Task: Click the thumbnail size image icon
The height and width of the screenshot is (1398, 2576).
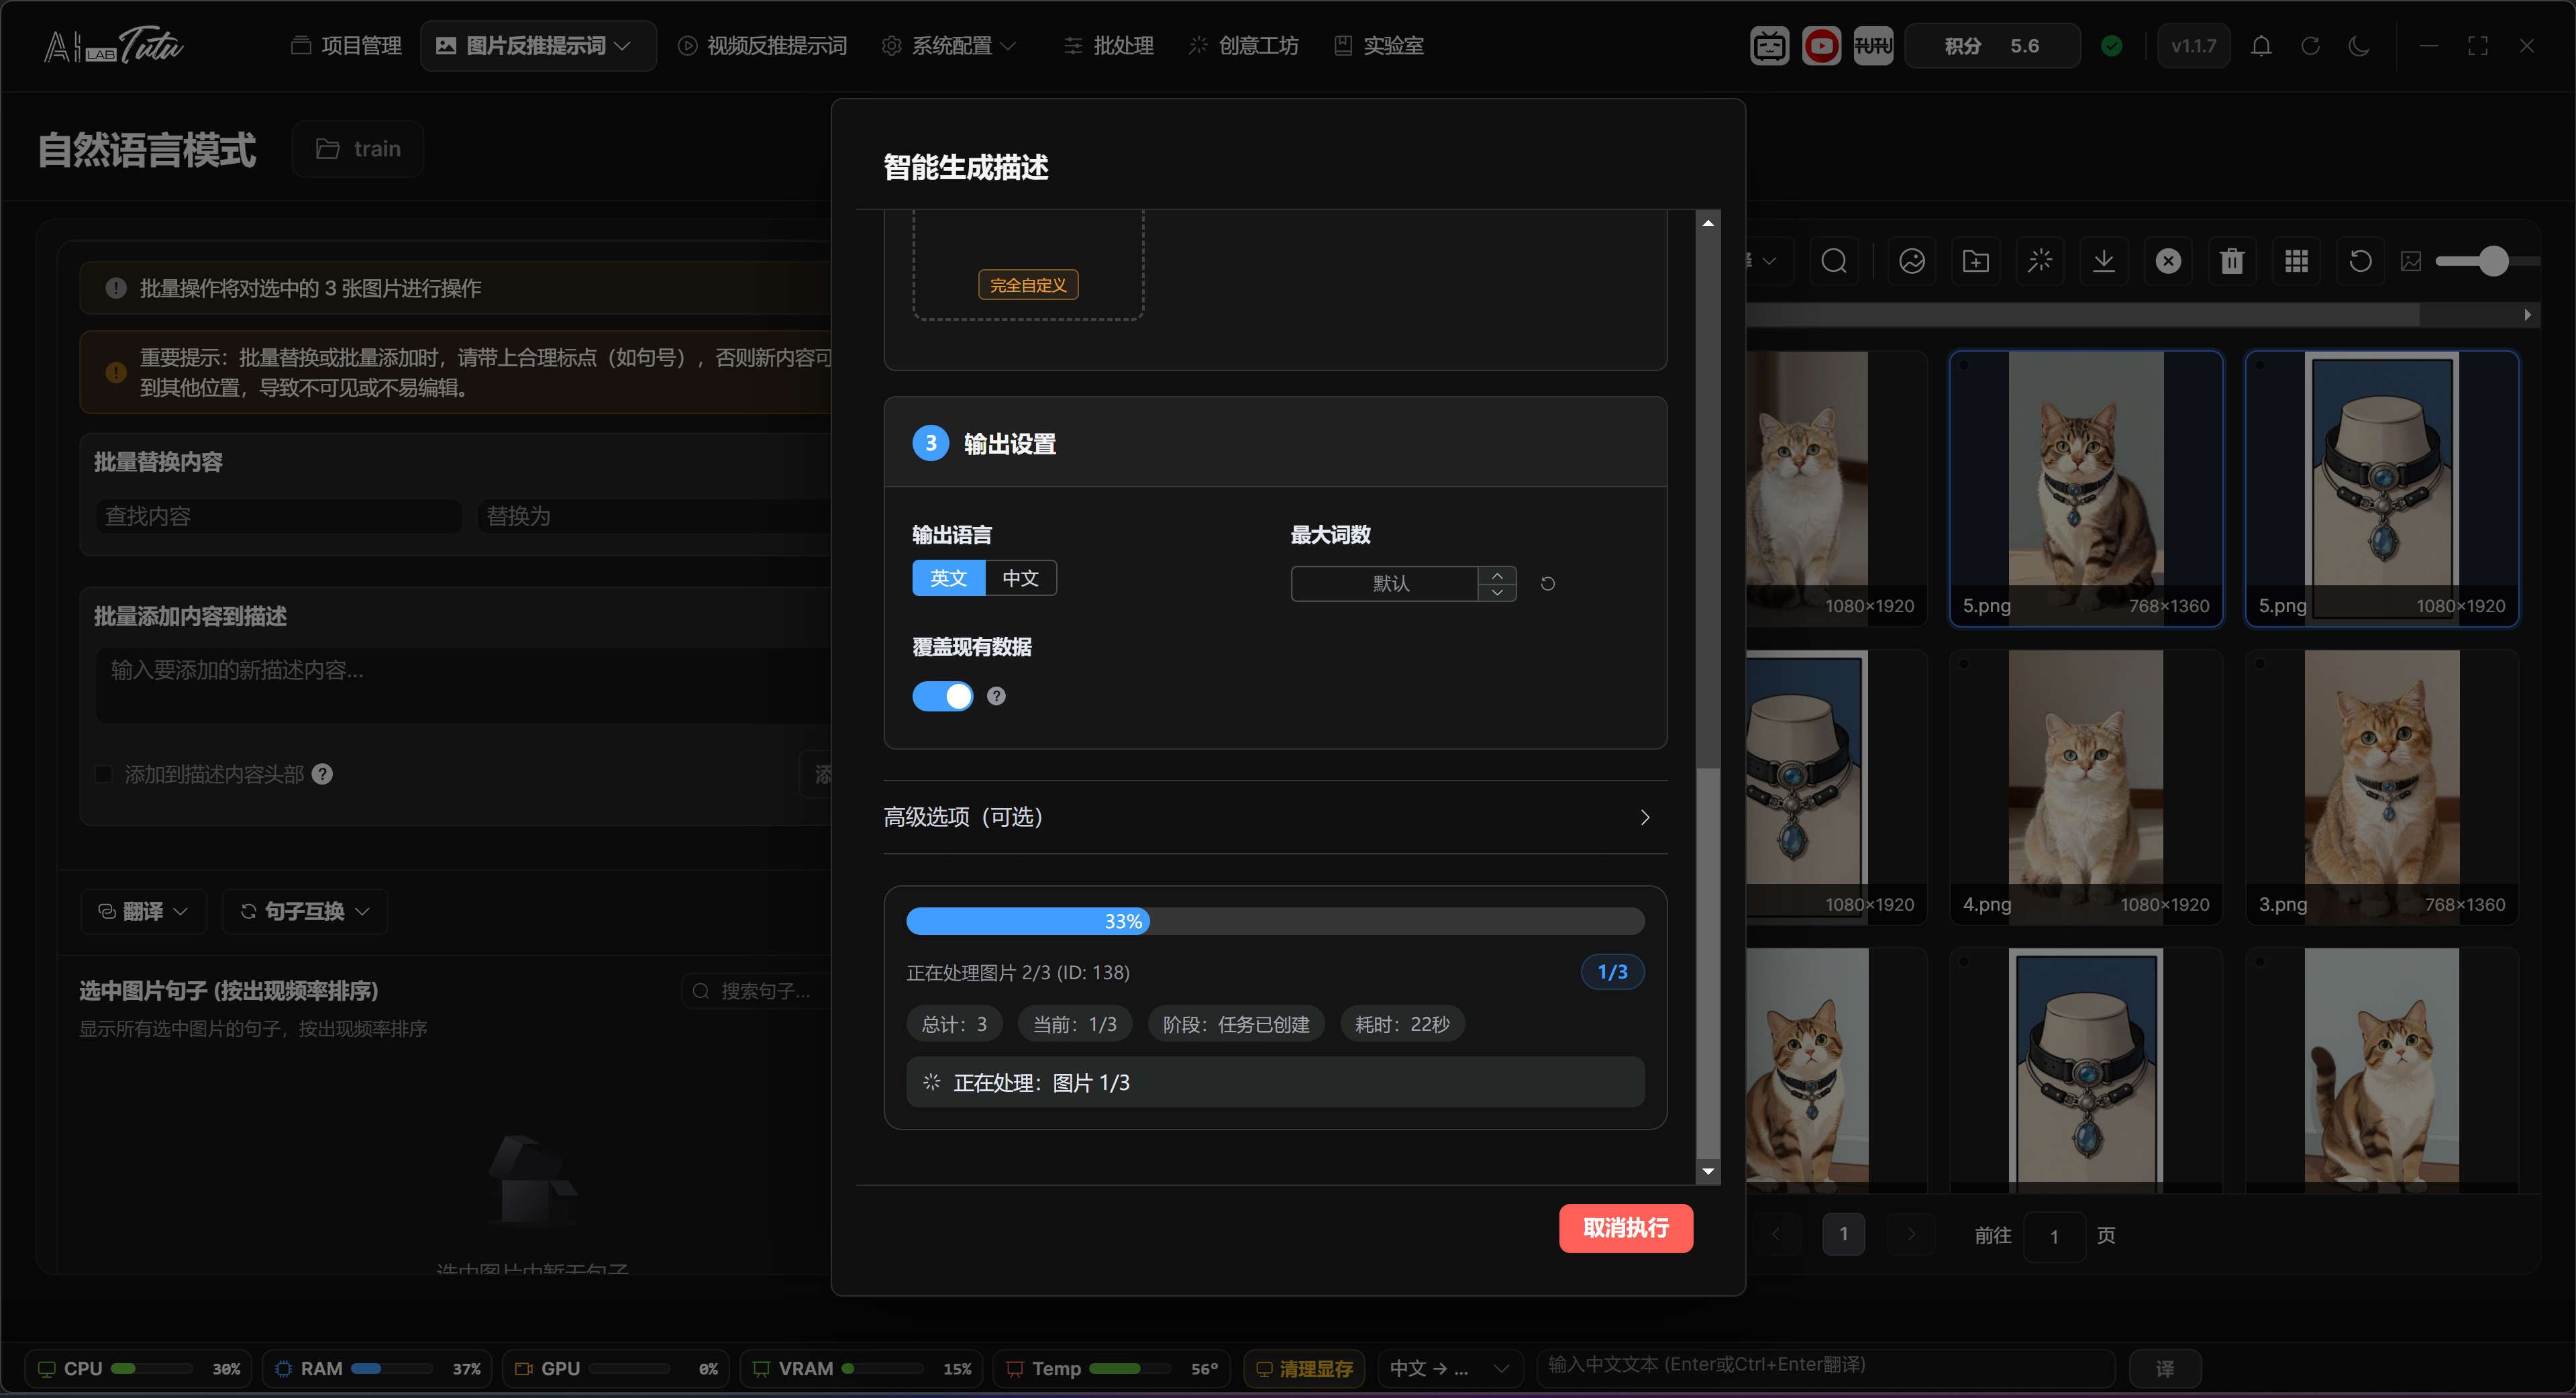Action: [x=2411, y=261]
